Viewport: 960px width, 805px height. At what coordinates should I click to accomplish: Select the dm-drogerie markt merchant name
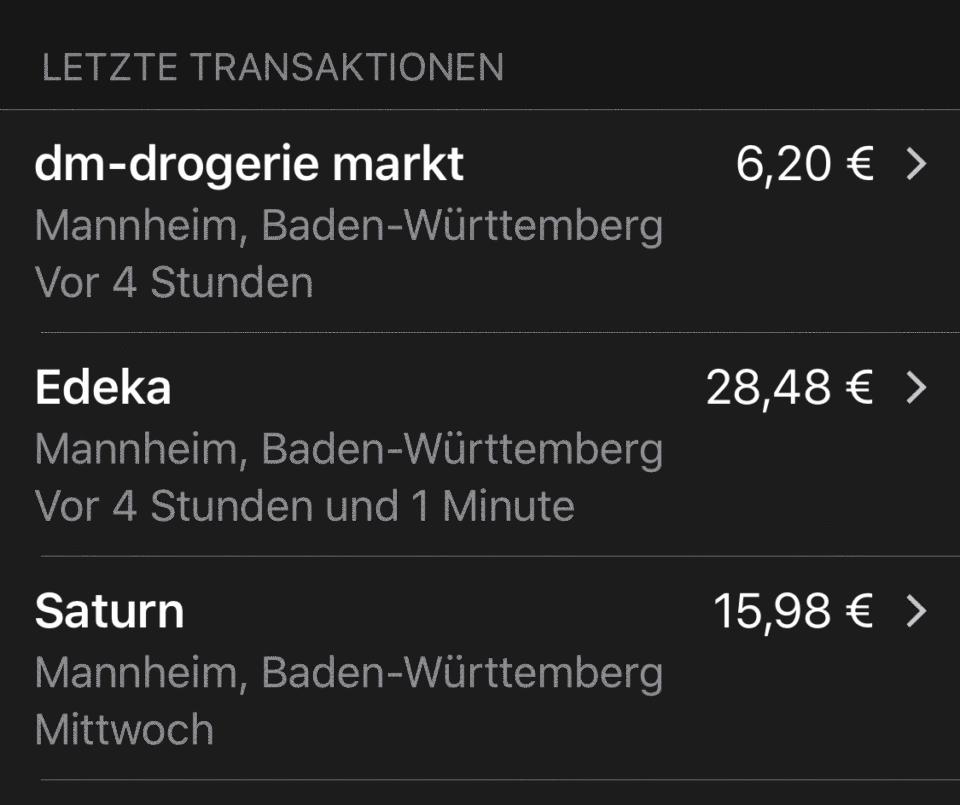pos(249,165)
